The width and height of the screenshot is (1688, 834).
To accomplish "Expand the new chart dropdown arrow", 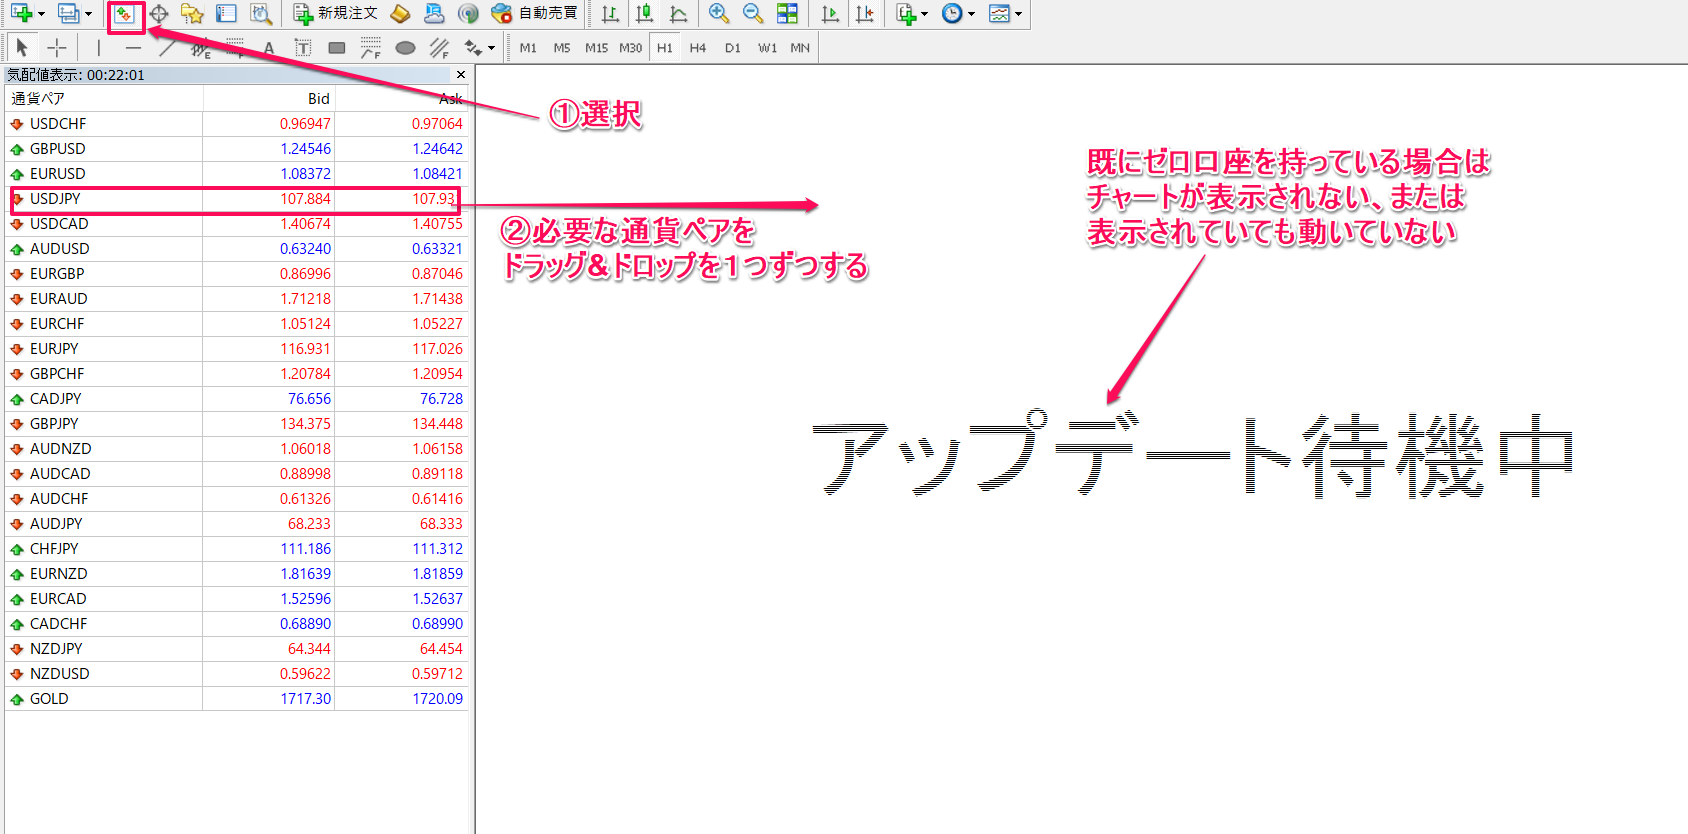I will click(41, 14).
